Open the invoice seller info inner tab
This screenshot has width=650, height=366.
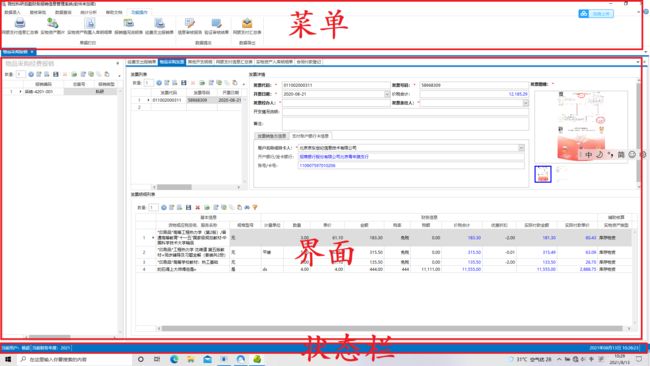pyautogui.click(x=272, y=136)
